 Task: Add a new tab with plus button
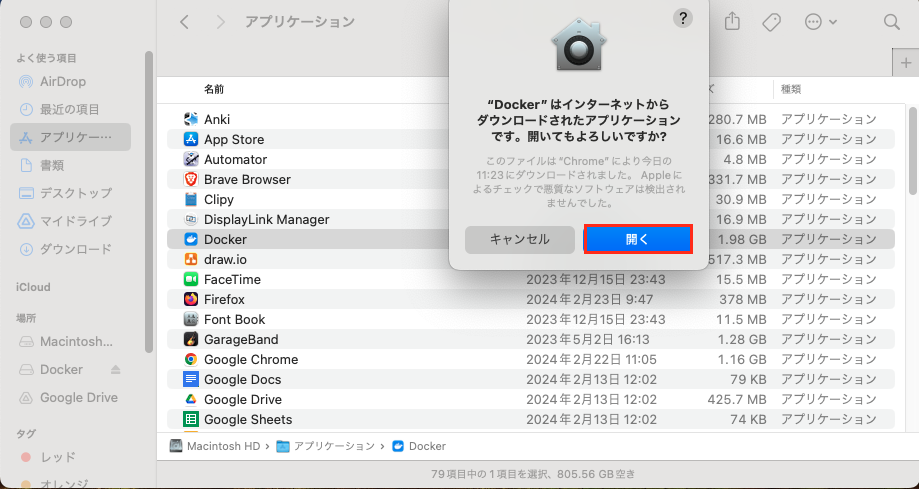click(x=906, y=63)
